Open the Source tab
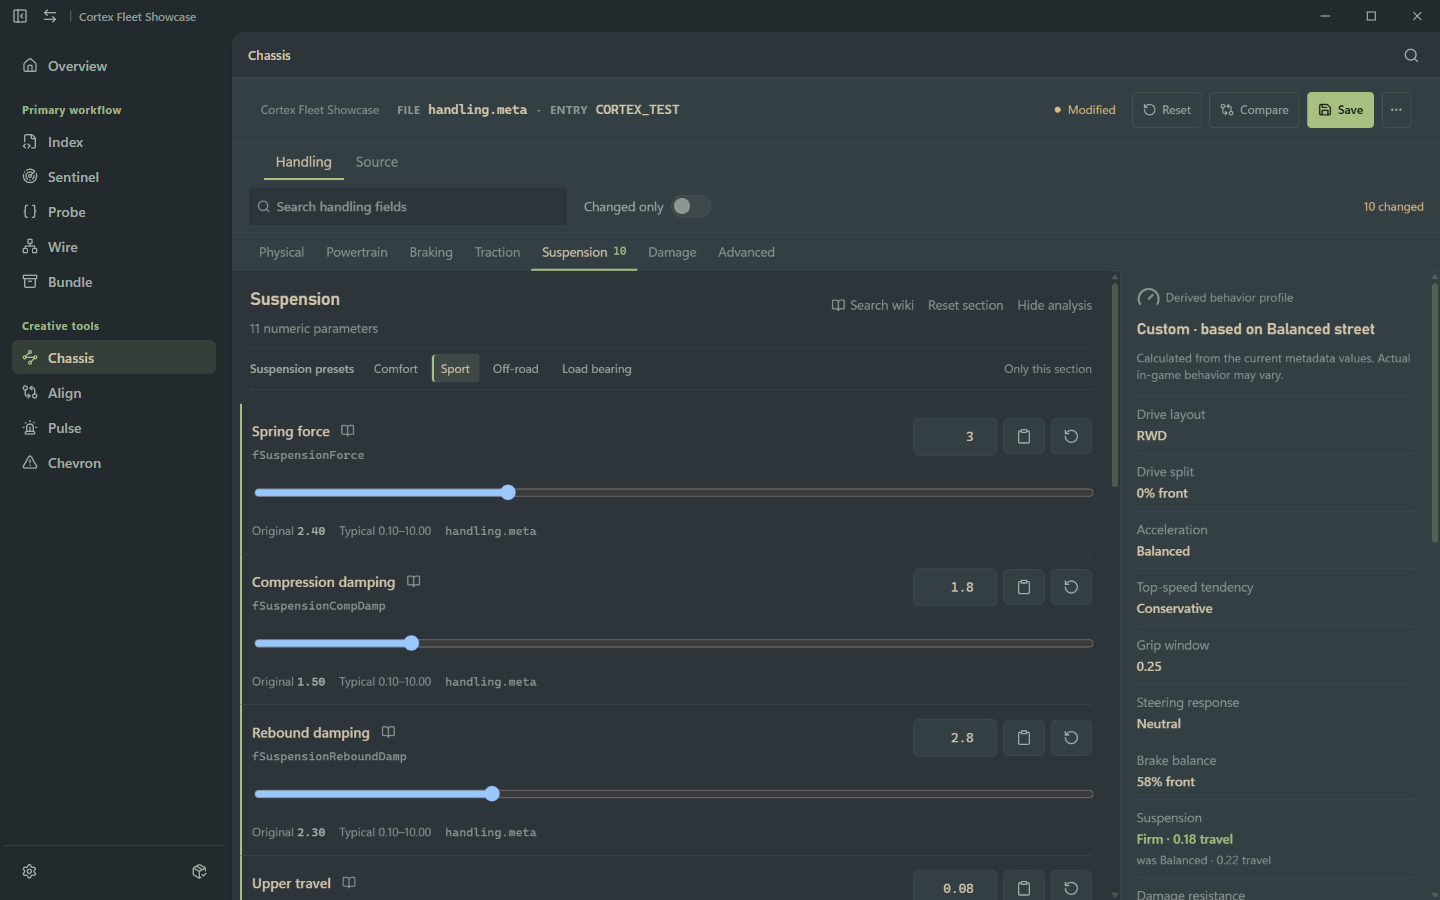Viewport: 1440px width, 900px height. (x=377, y=162)
